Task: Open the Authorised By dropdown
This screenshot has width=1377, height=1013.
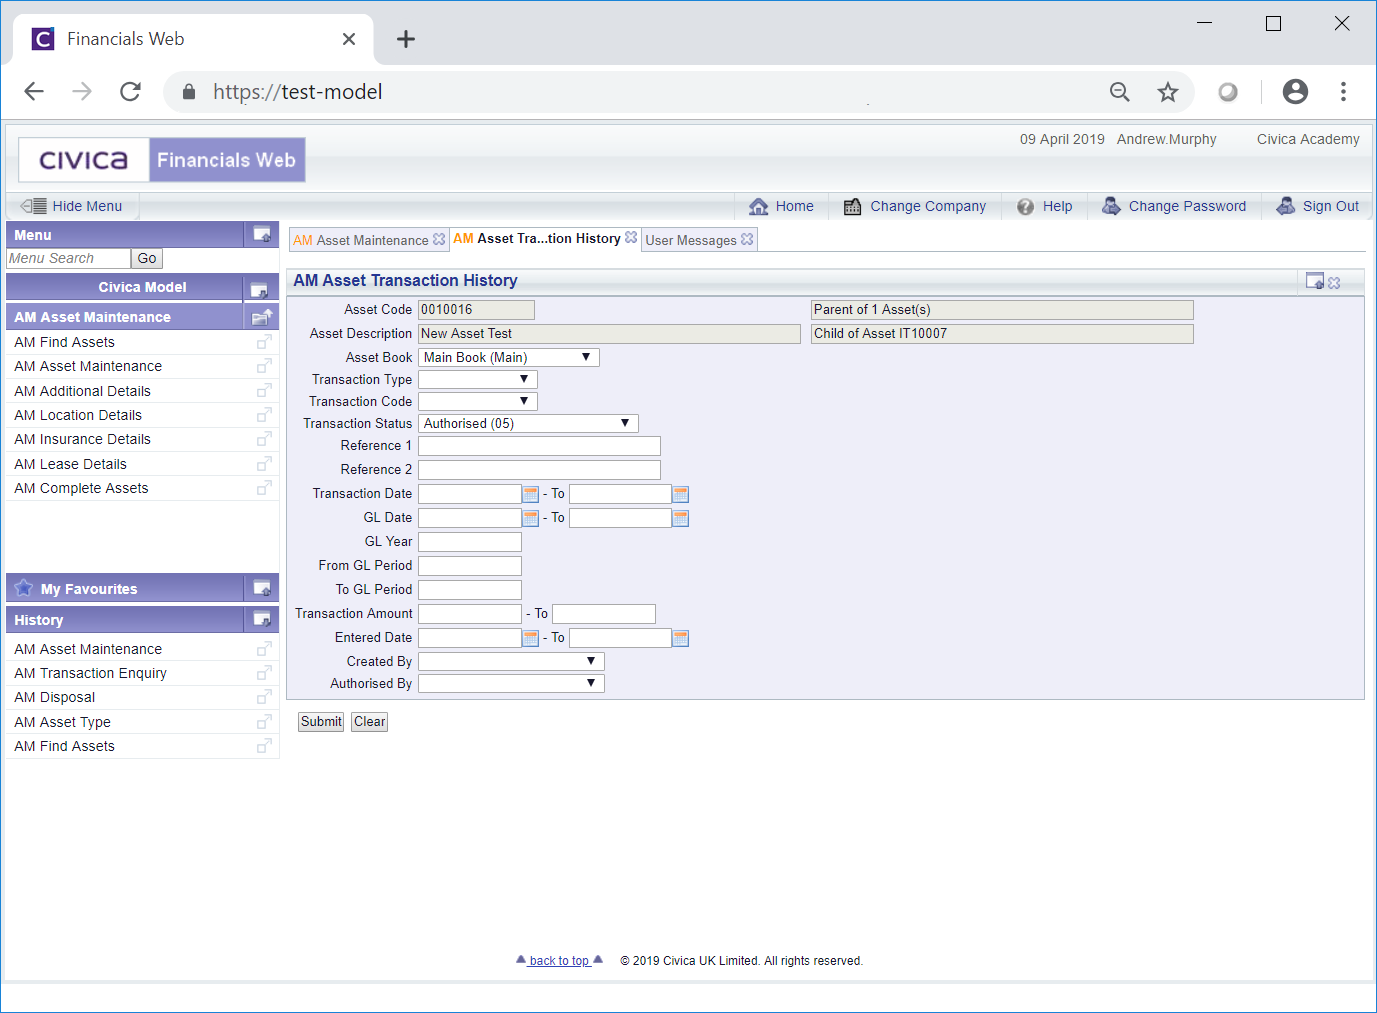Action: coord(511,683)
